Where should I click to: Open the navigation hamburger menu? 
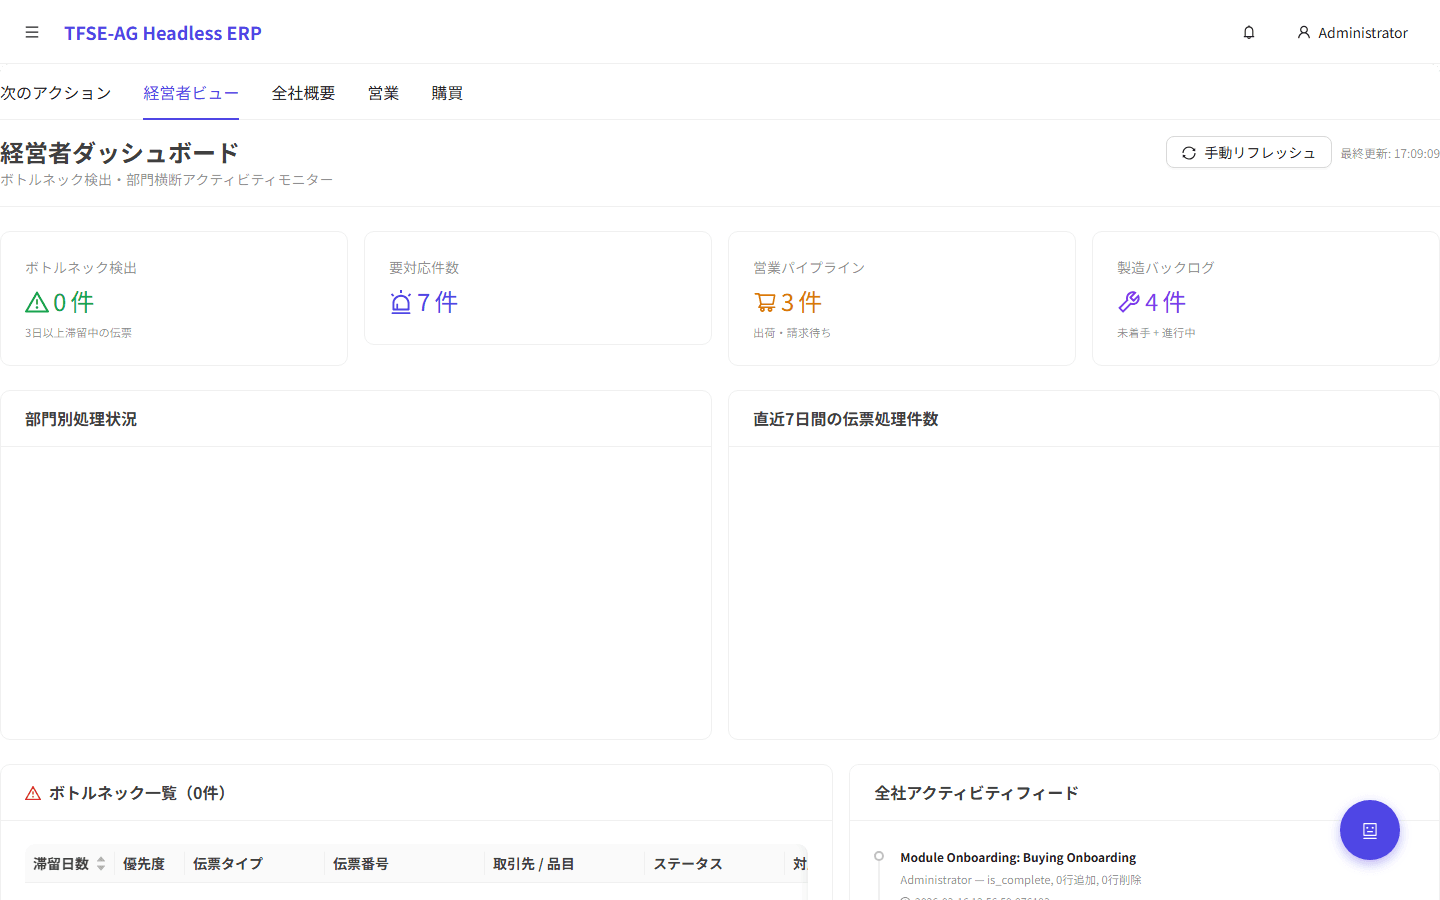point(32,31)
